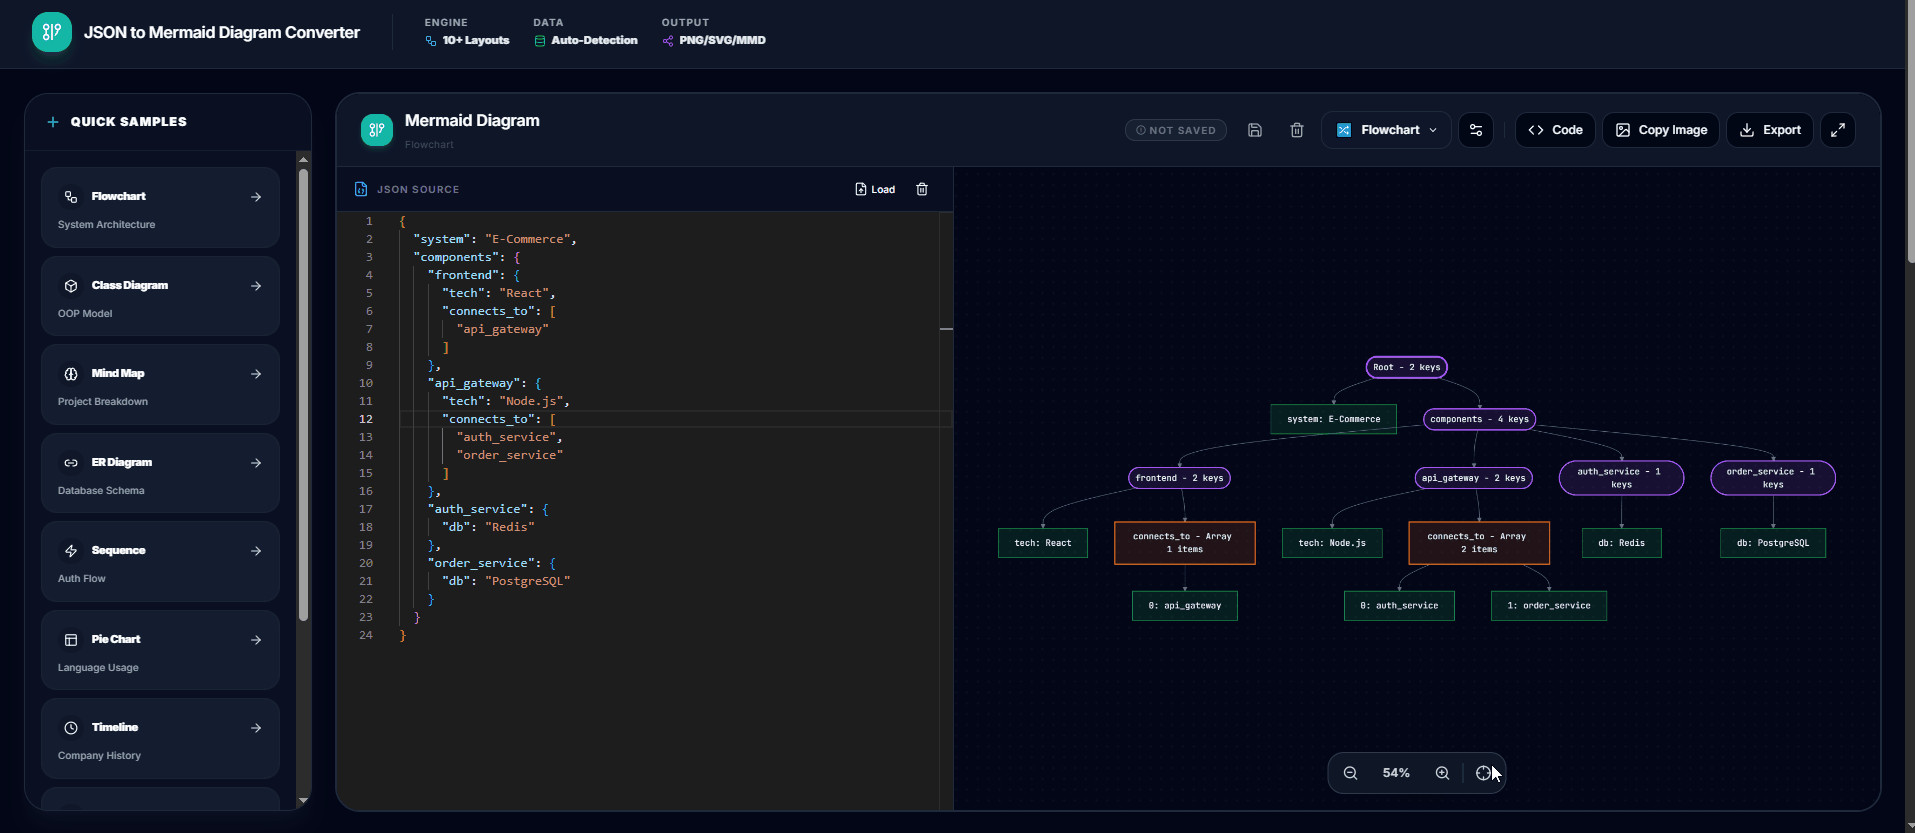The image size is (1915, 833).
Task: Click the app logo icon in header
Action: (52, 32)
